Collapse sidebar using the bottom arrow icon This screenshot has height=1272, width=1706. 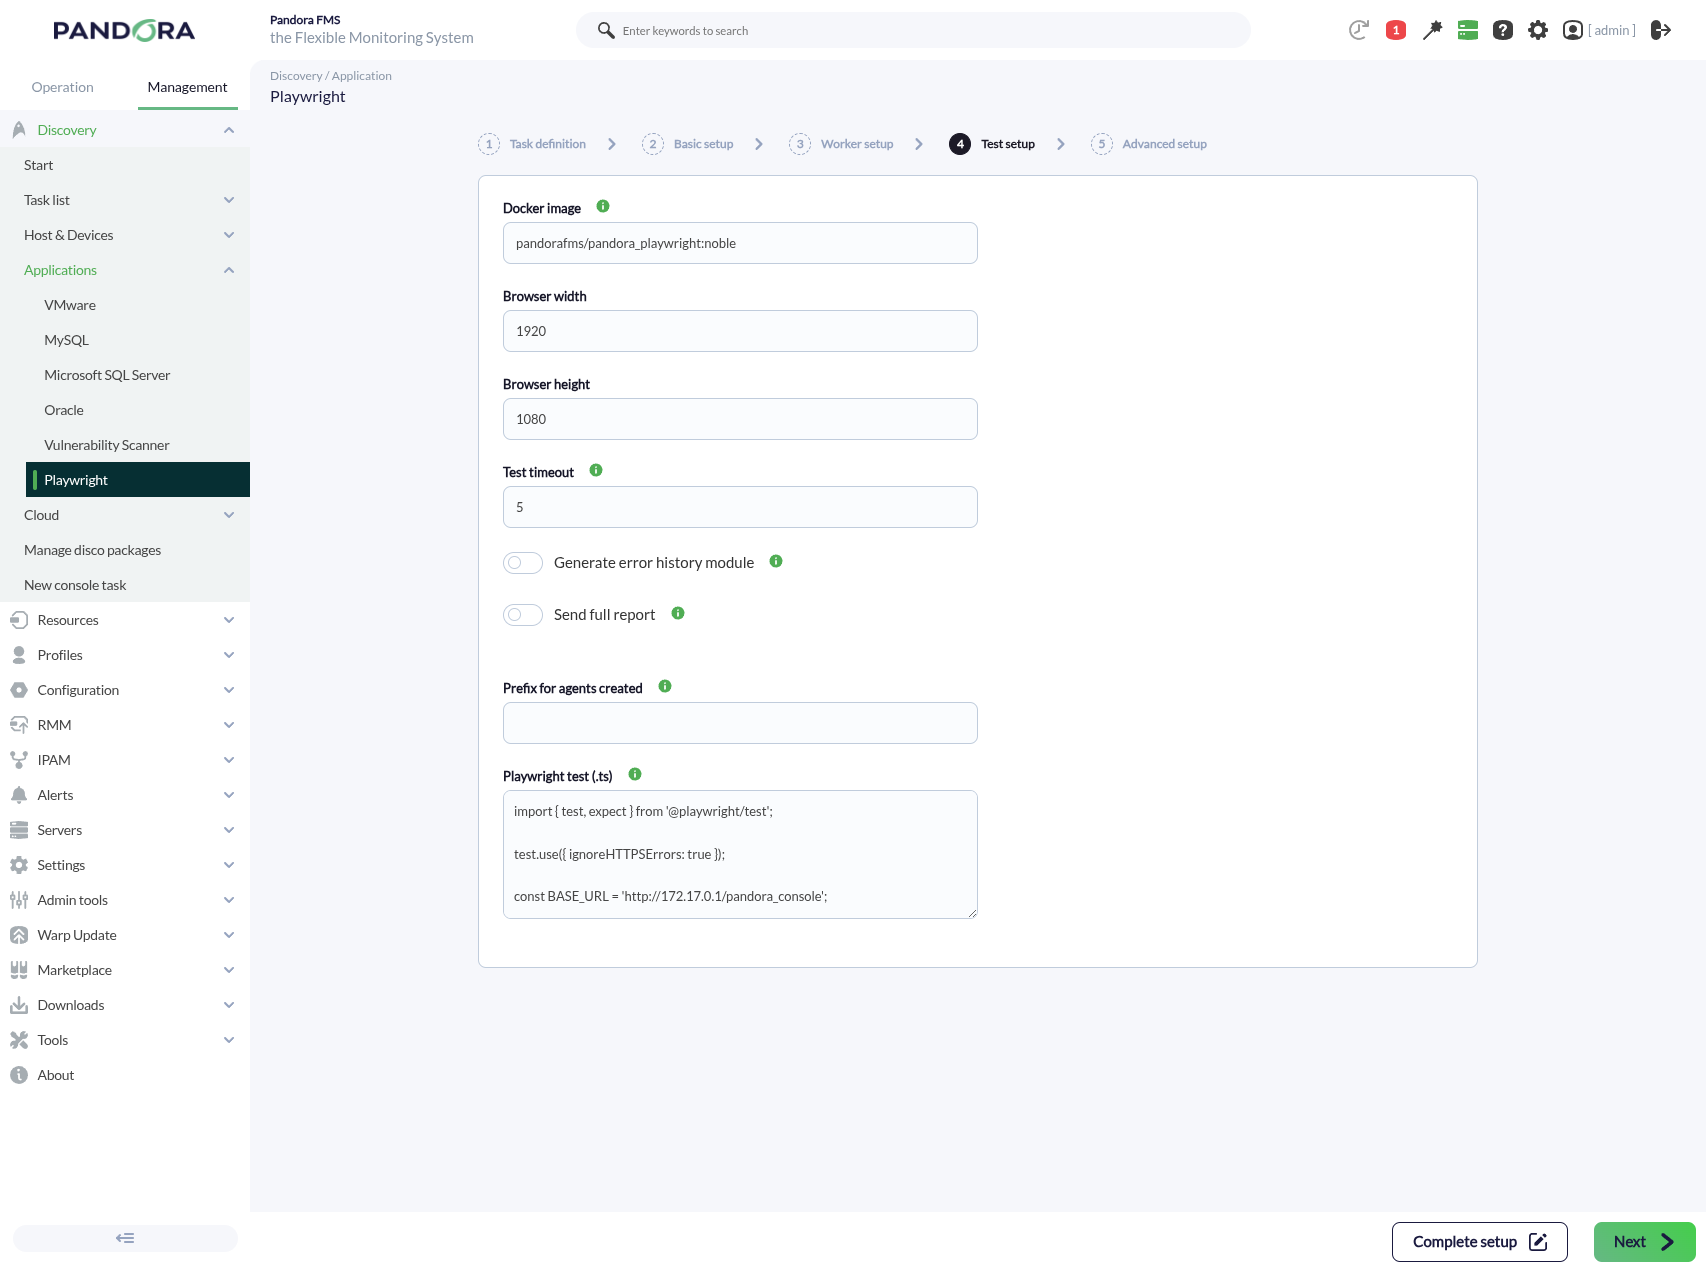(x=125, y=1238)
